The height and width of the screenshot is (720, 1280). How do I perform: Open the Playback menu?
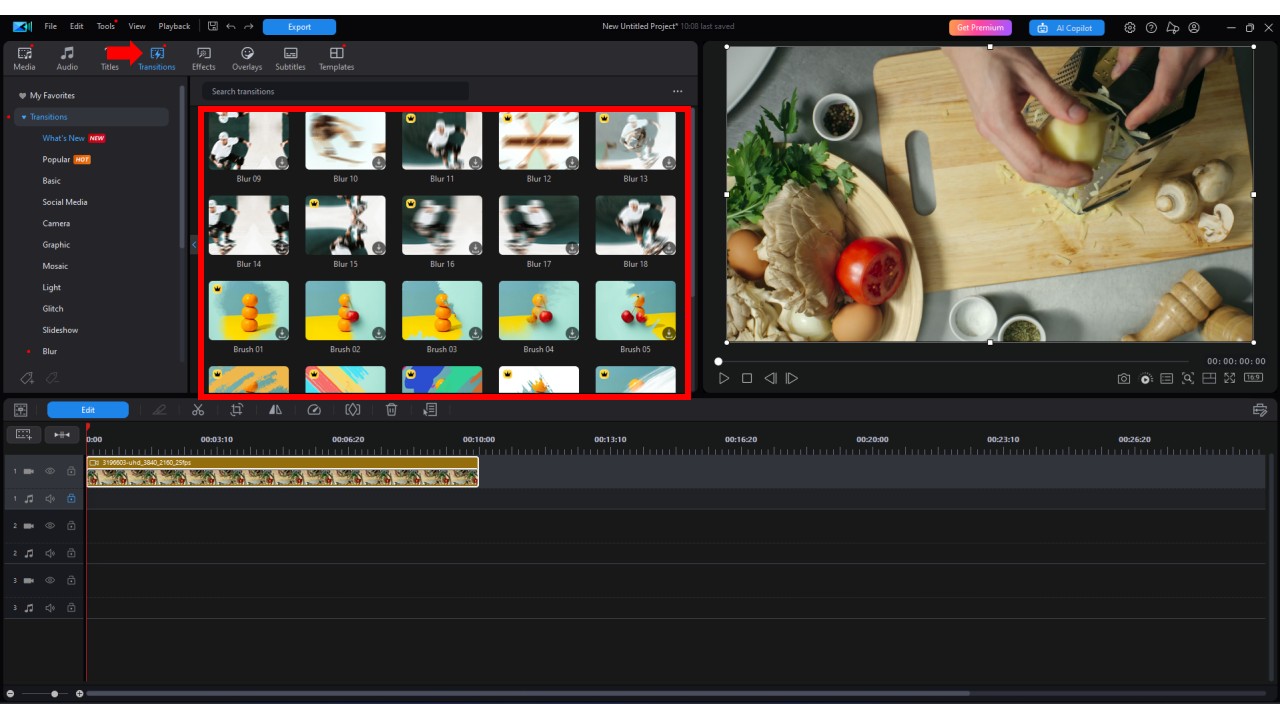174,27
